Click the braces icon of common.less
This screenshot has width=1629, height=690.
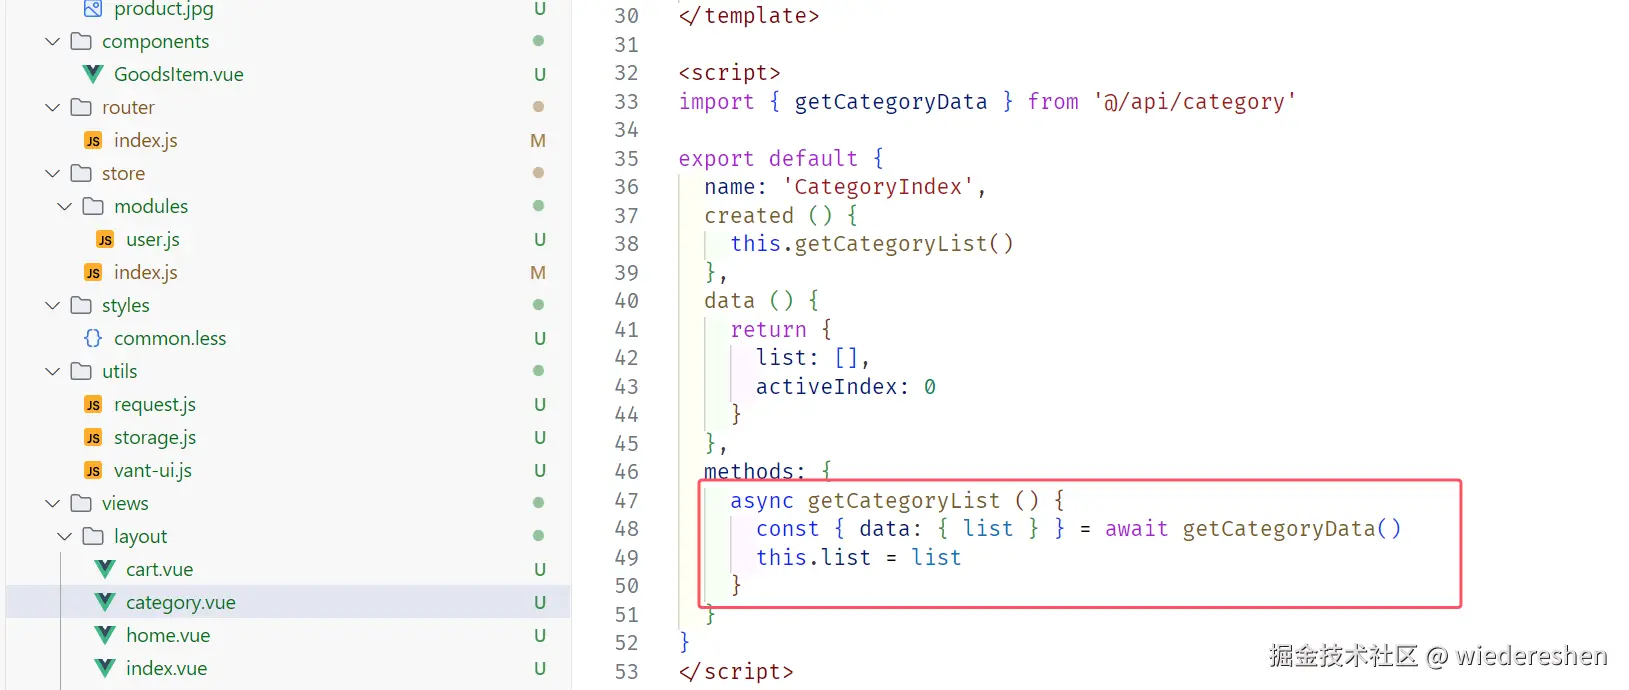click(x=93, y=338)
